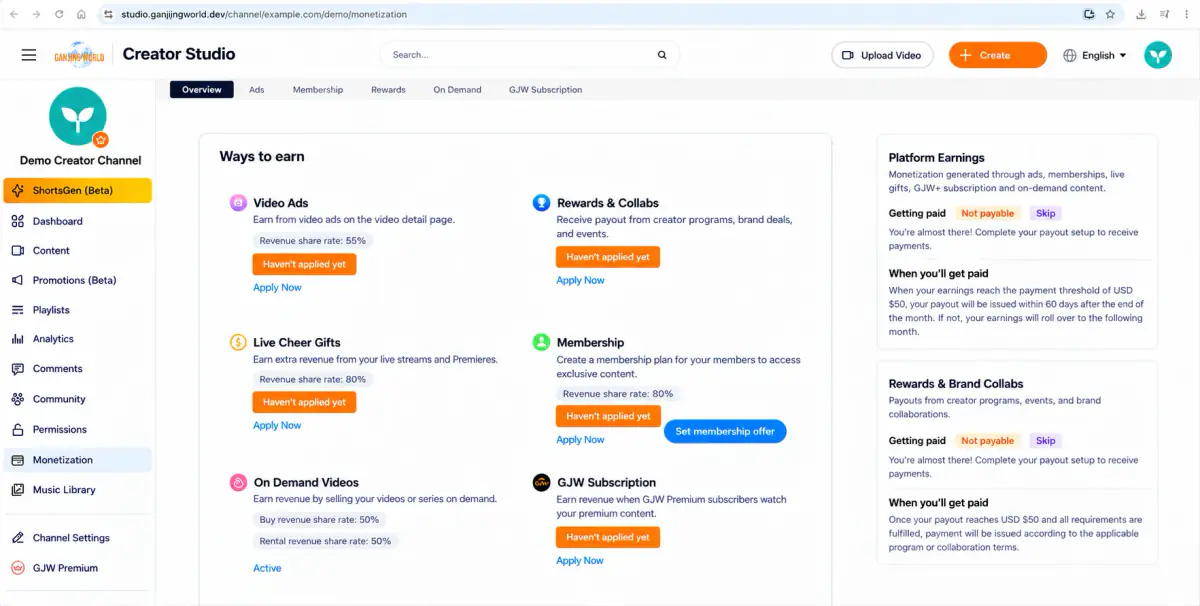The height and width of the screenshot is (606, 1200).
Task: Click Not payable badge in Rewards & Brand Collabs
Action: 987,440
